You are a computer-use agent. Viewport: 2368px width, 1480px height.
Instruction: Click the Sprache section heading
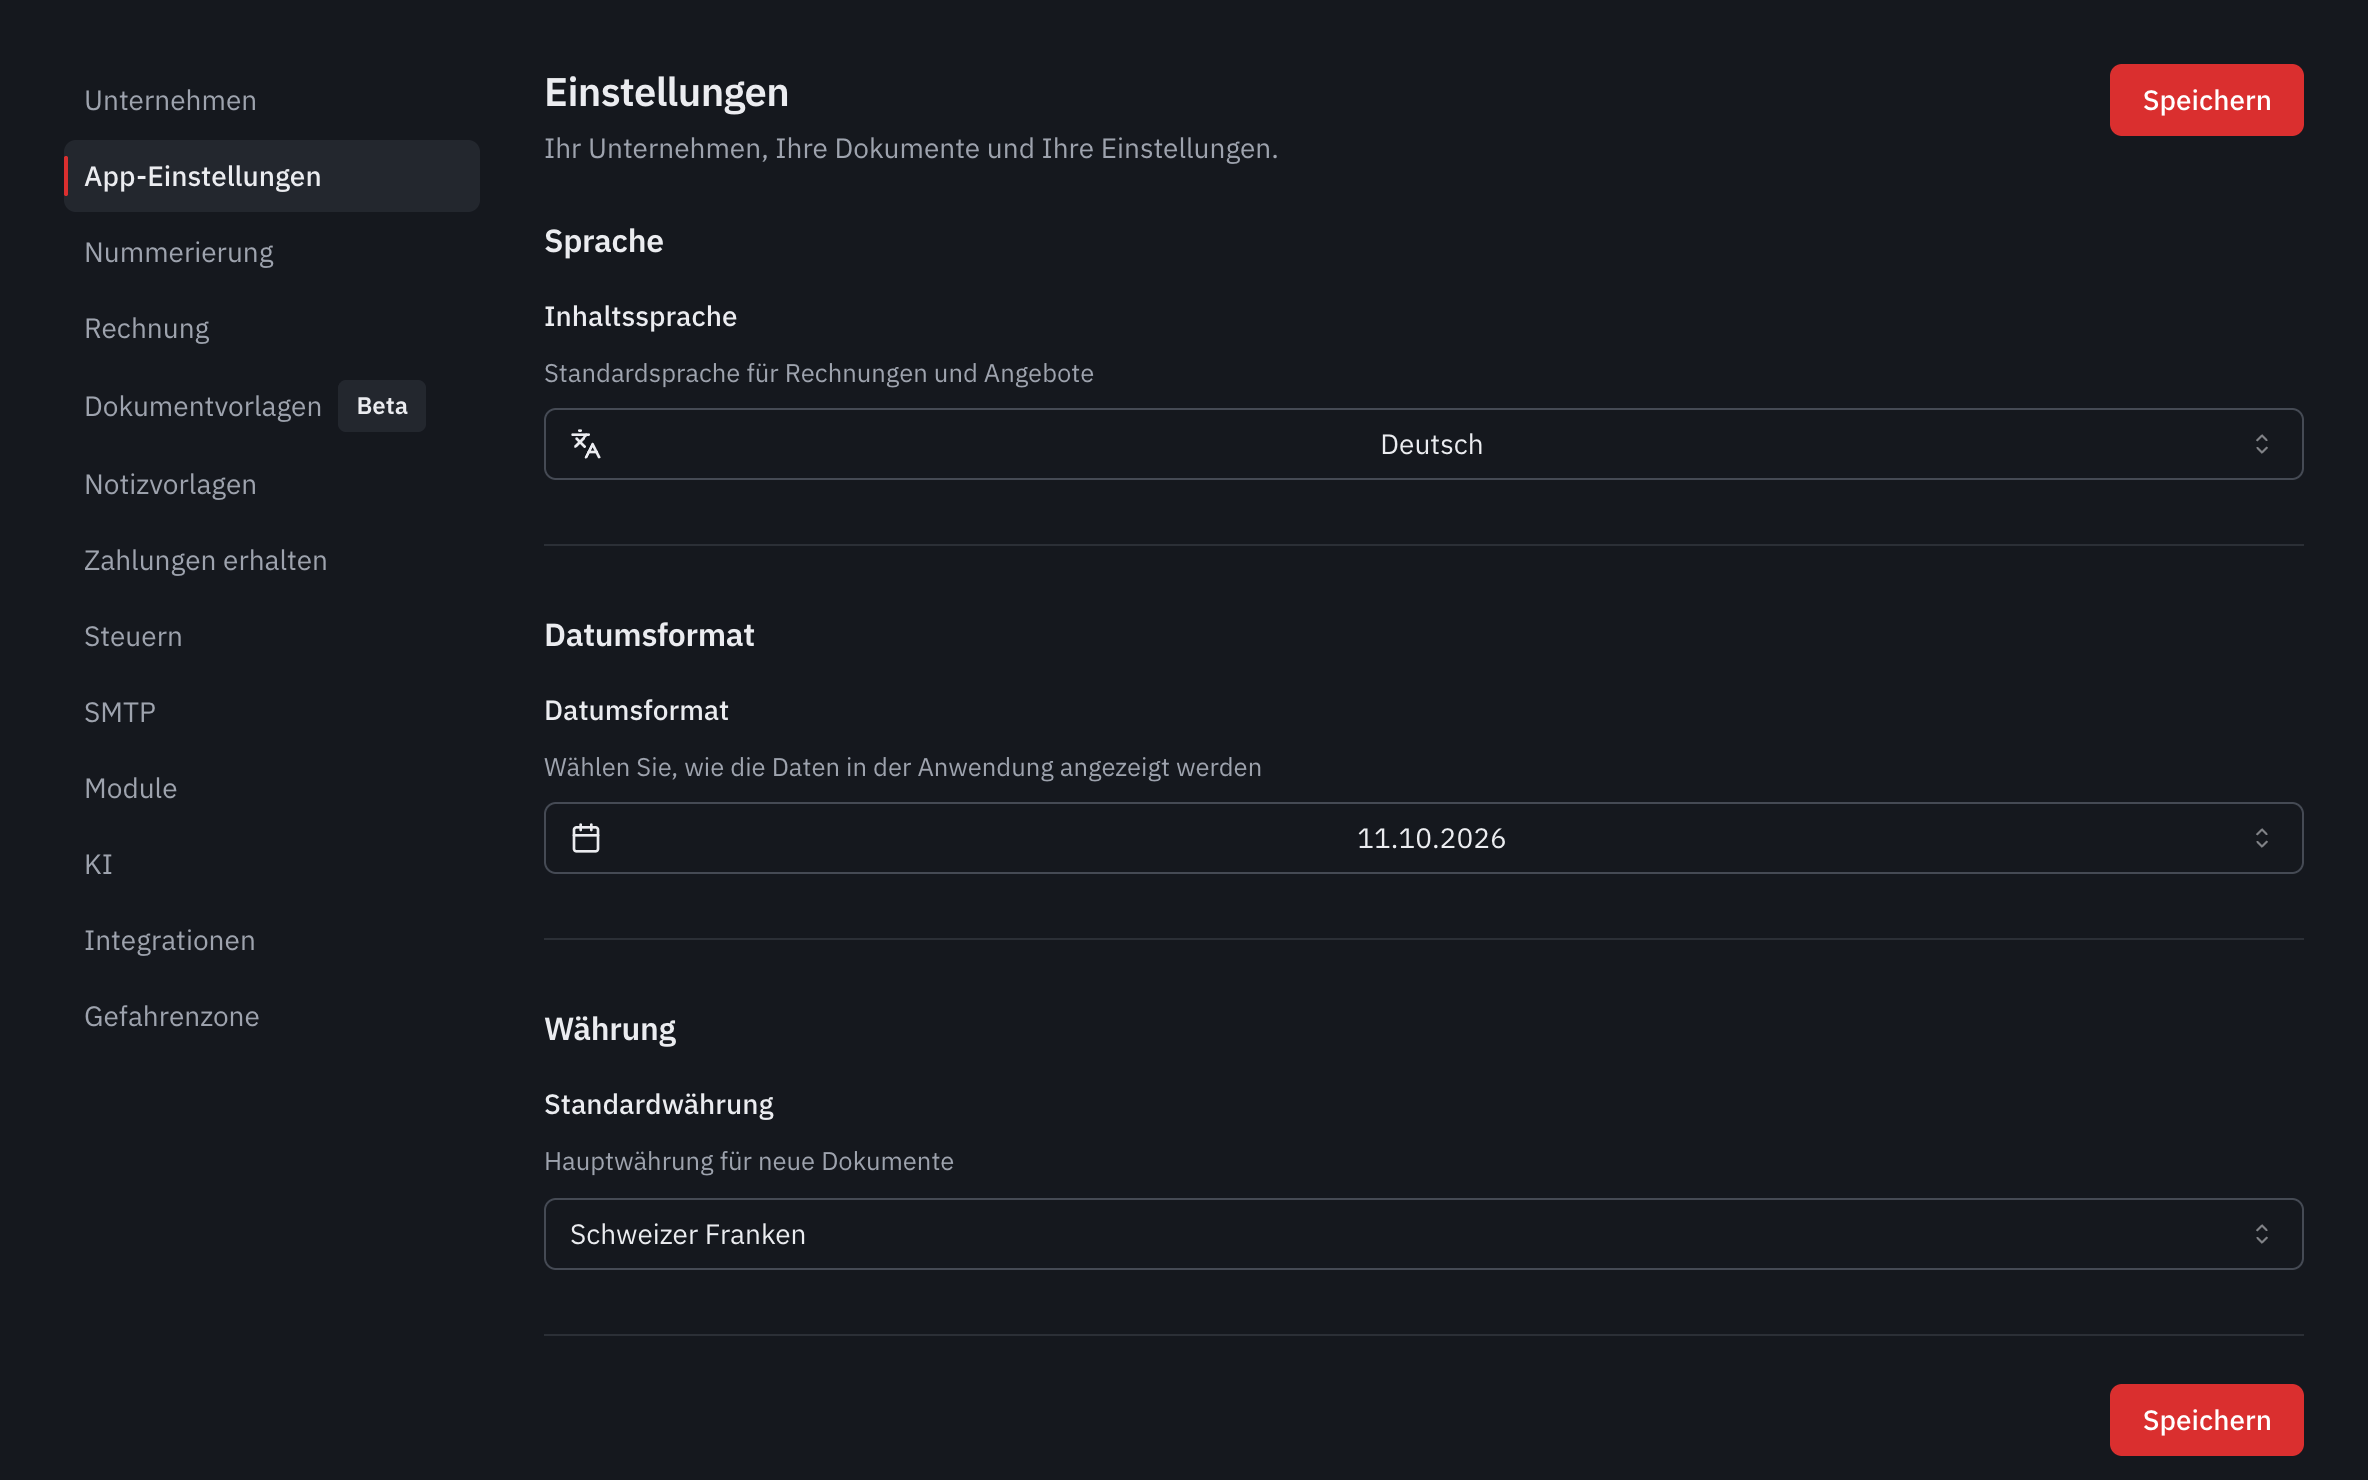(x=603, y=241)
